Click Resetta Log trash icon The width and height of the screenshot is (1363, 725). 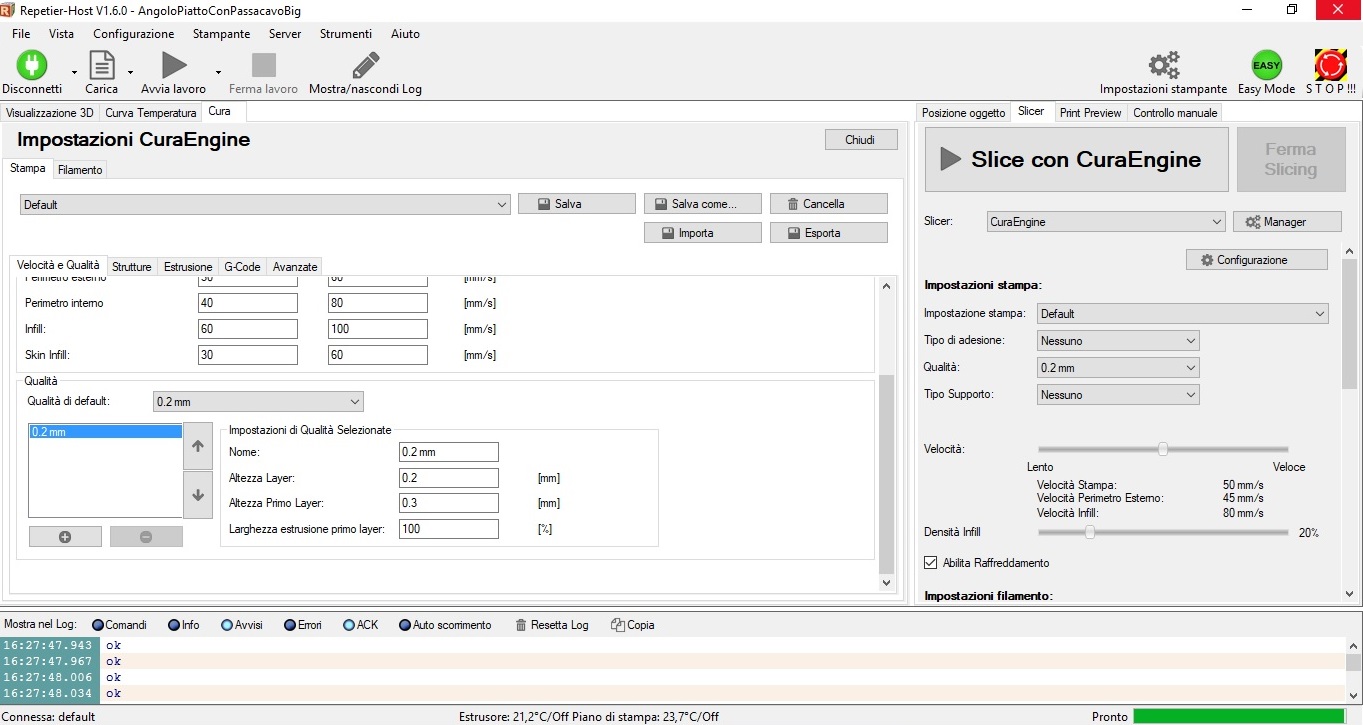pos(521,625)
